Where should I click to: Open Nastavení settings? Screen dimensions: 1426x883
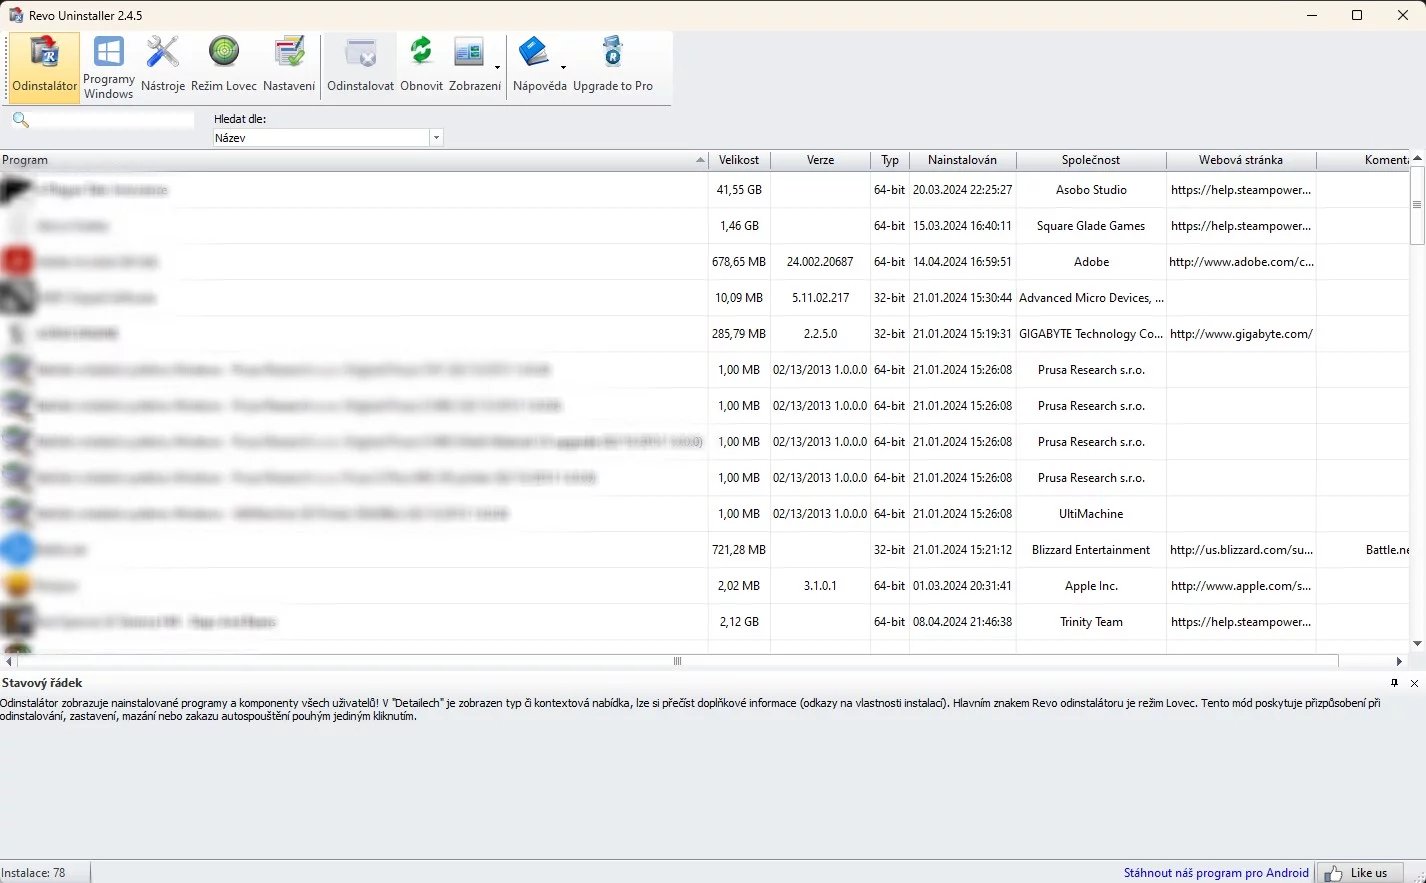[x=289, y=67]
